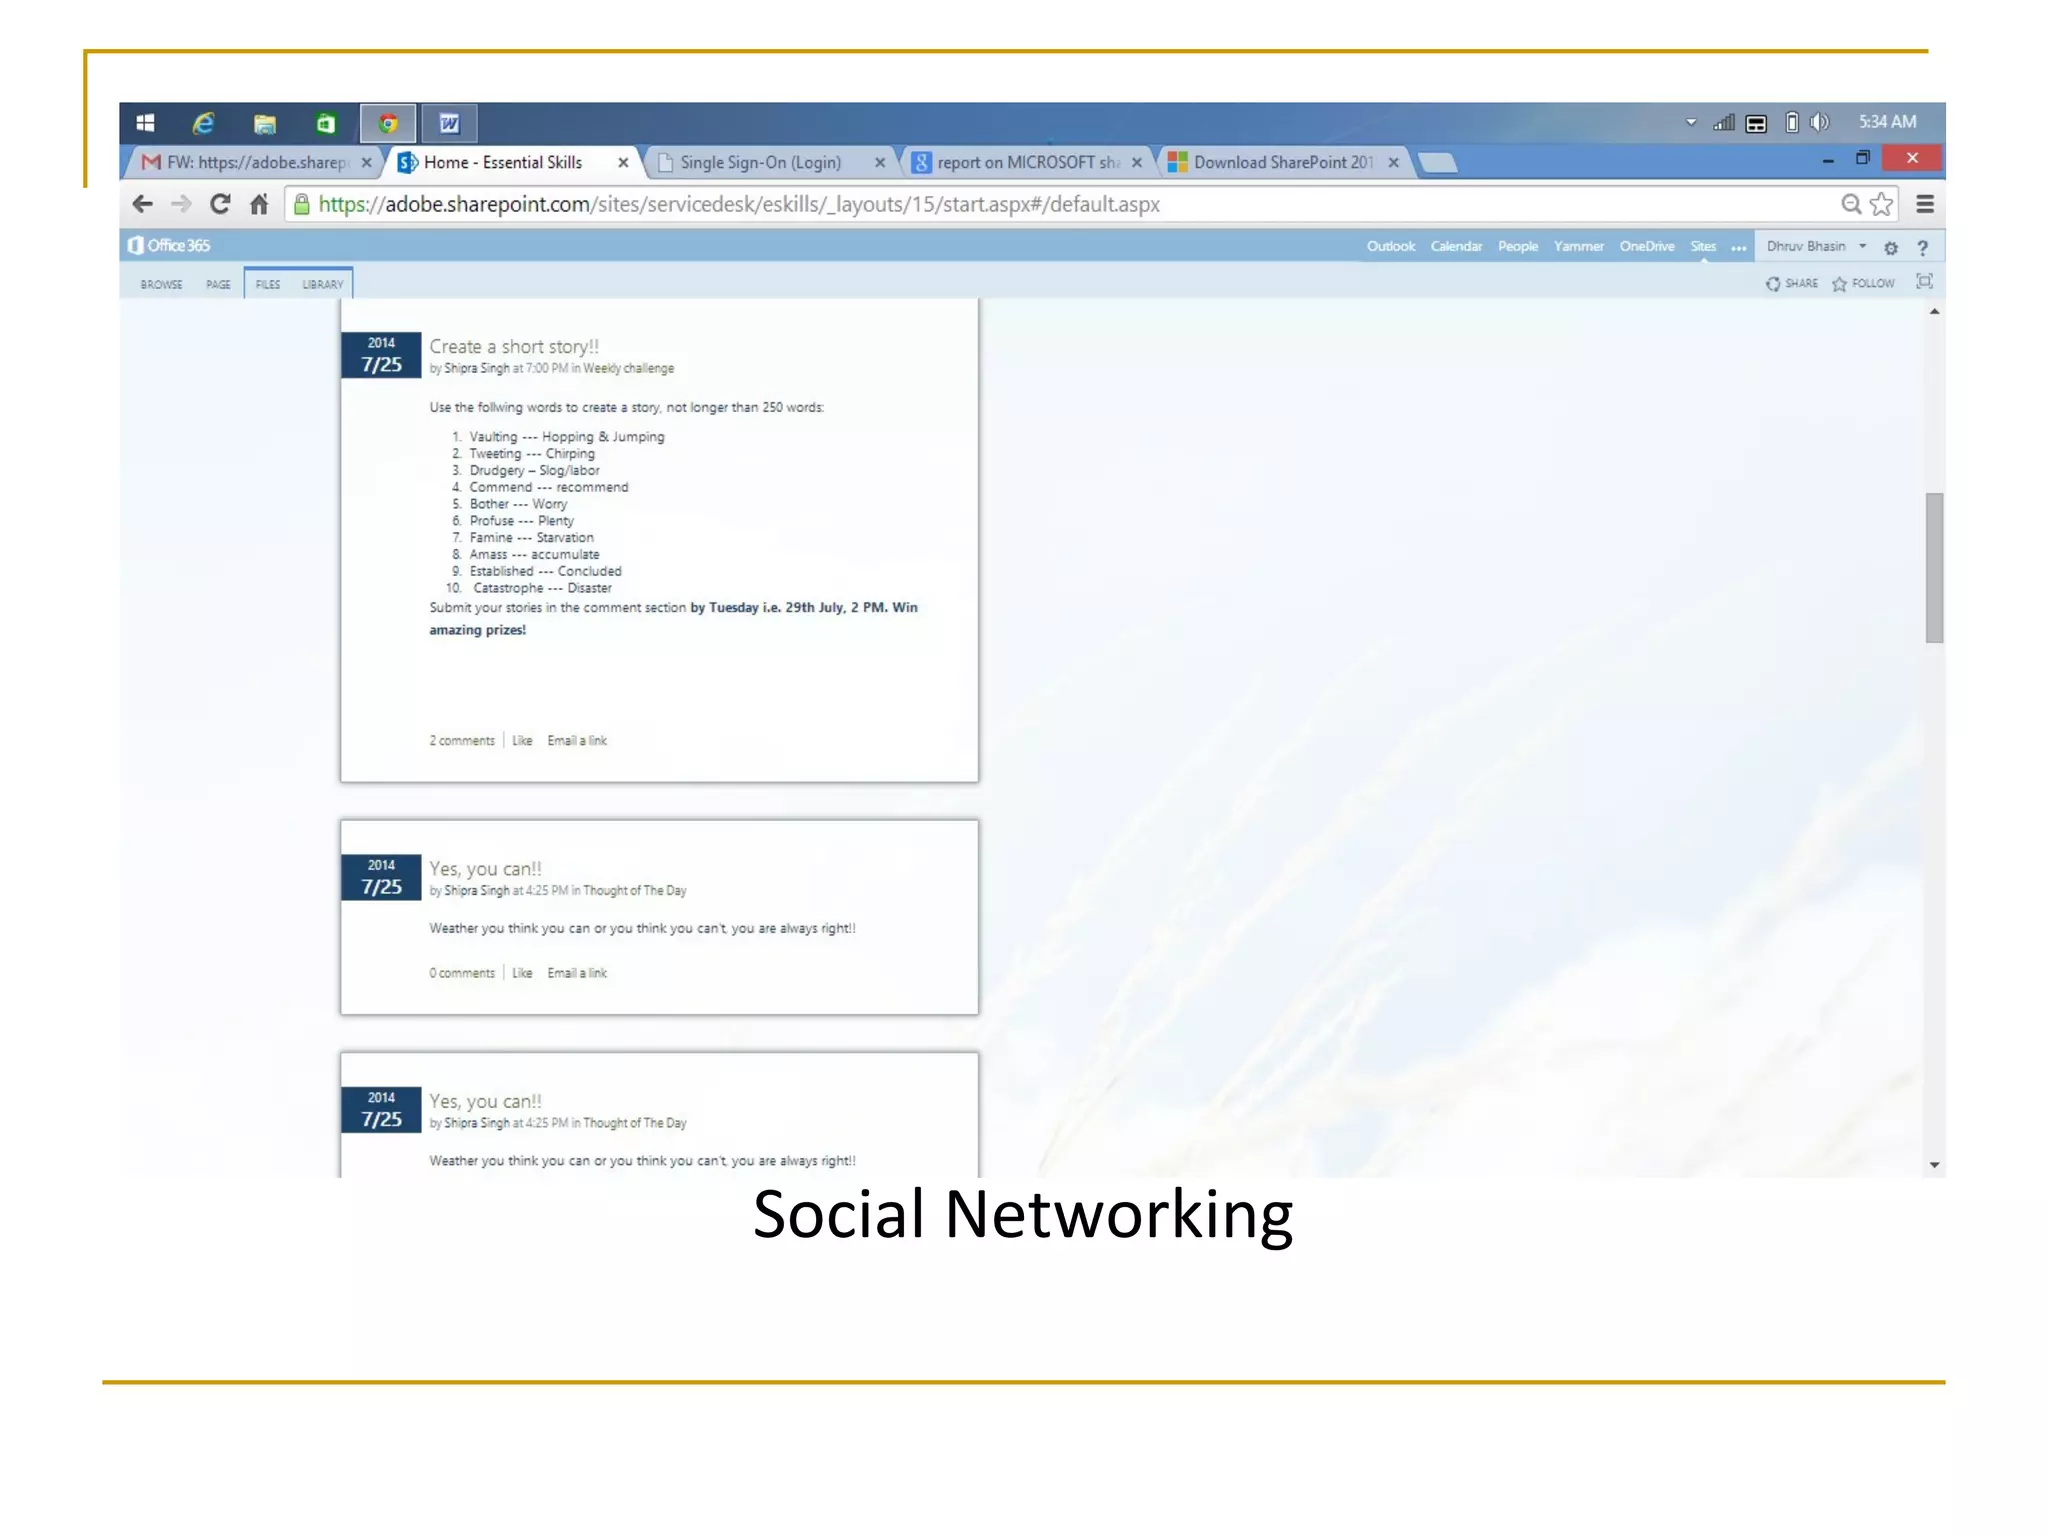Click the browser forward arrow
Screen dimensions: 2048x1536
[x=181, y=204]
